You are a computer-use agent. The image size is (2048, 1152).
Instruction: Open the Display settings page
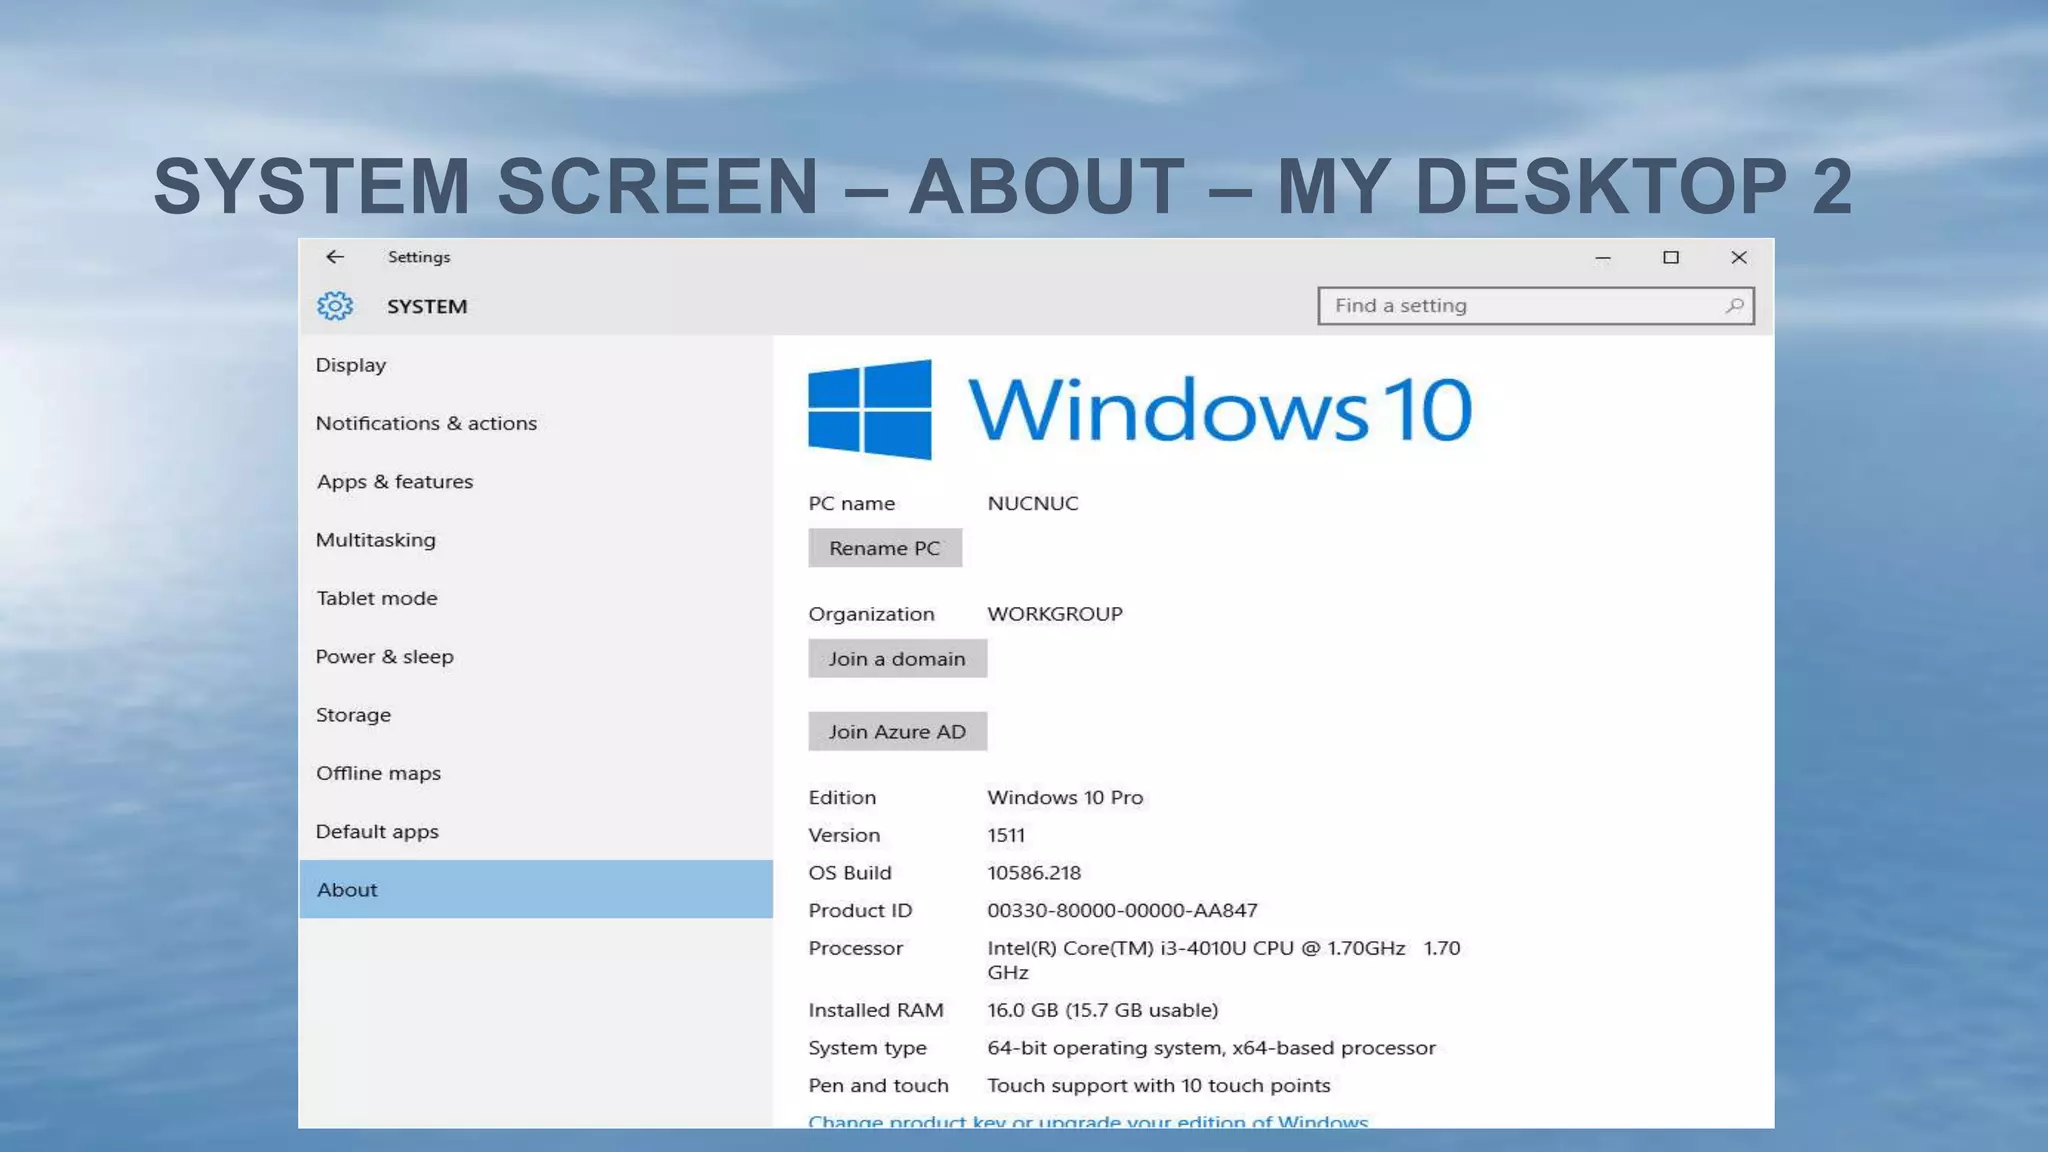tap(536, 365)
